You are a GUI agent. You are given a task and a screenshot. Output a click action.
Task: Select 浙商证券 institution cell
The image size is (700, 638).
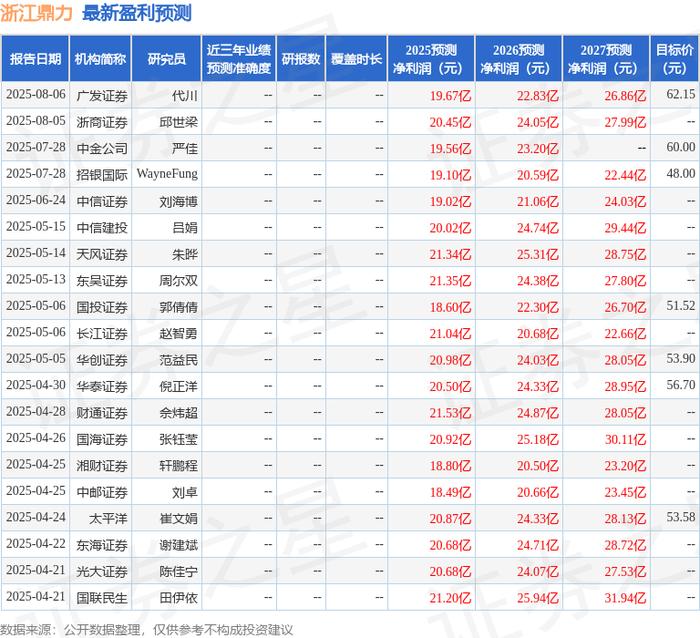[x=102, y=122]
